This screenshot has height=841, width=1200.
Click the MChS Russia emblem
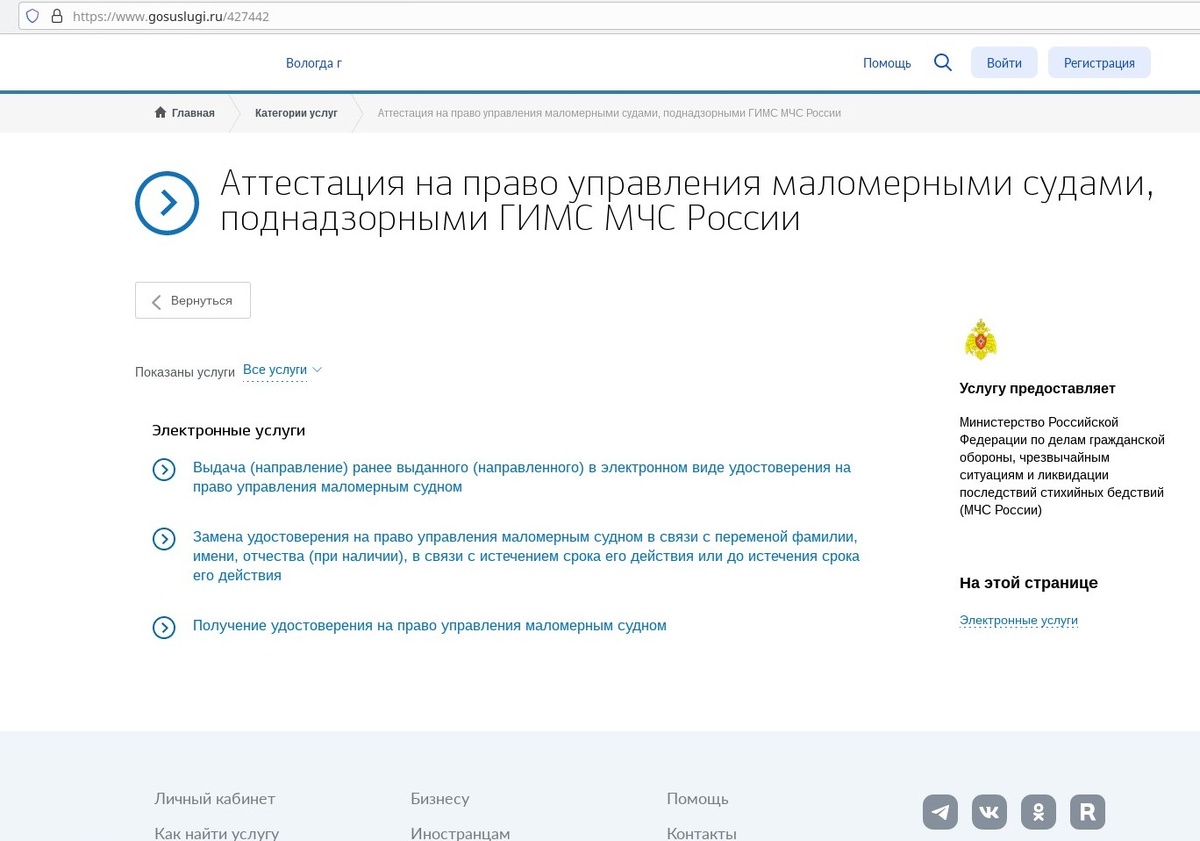[980, 340]
